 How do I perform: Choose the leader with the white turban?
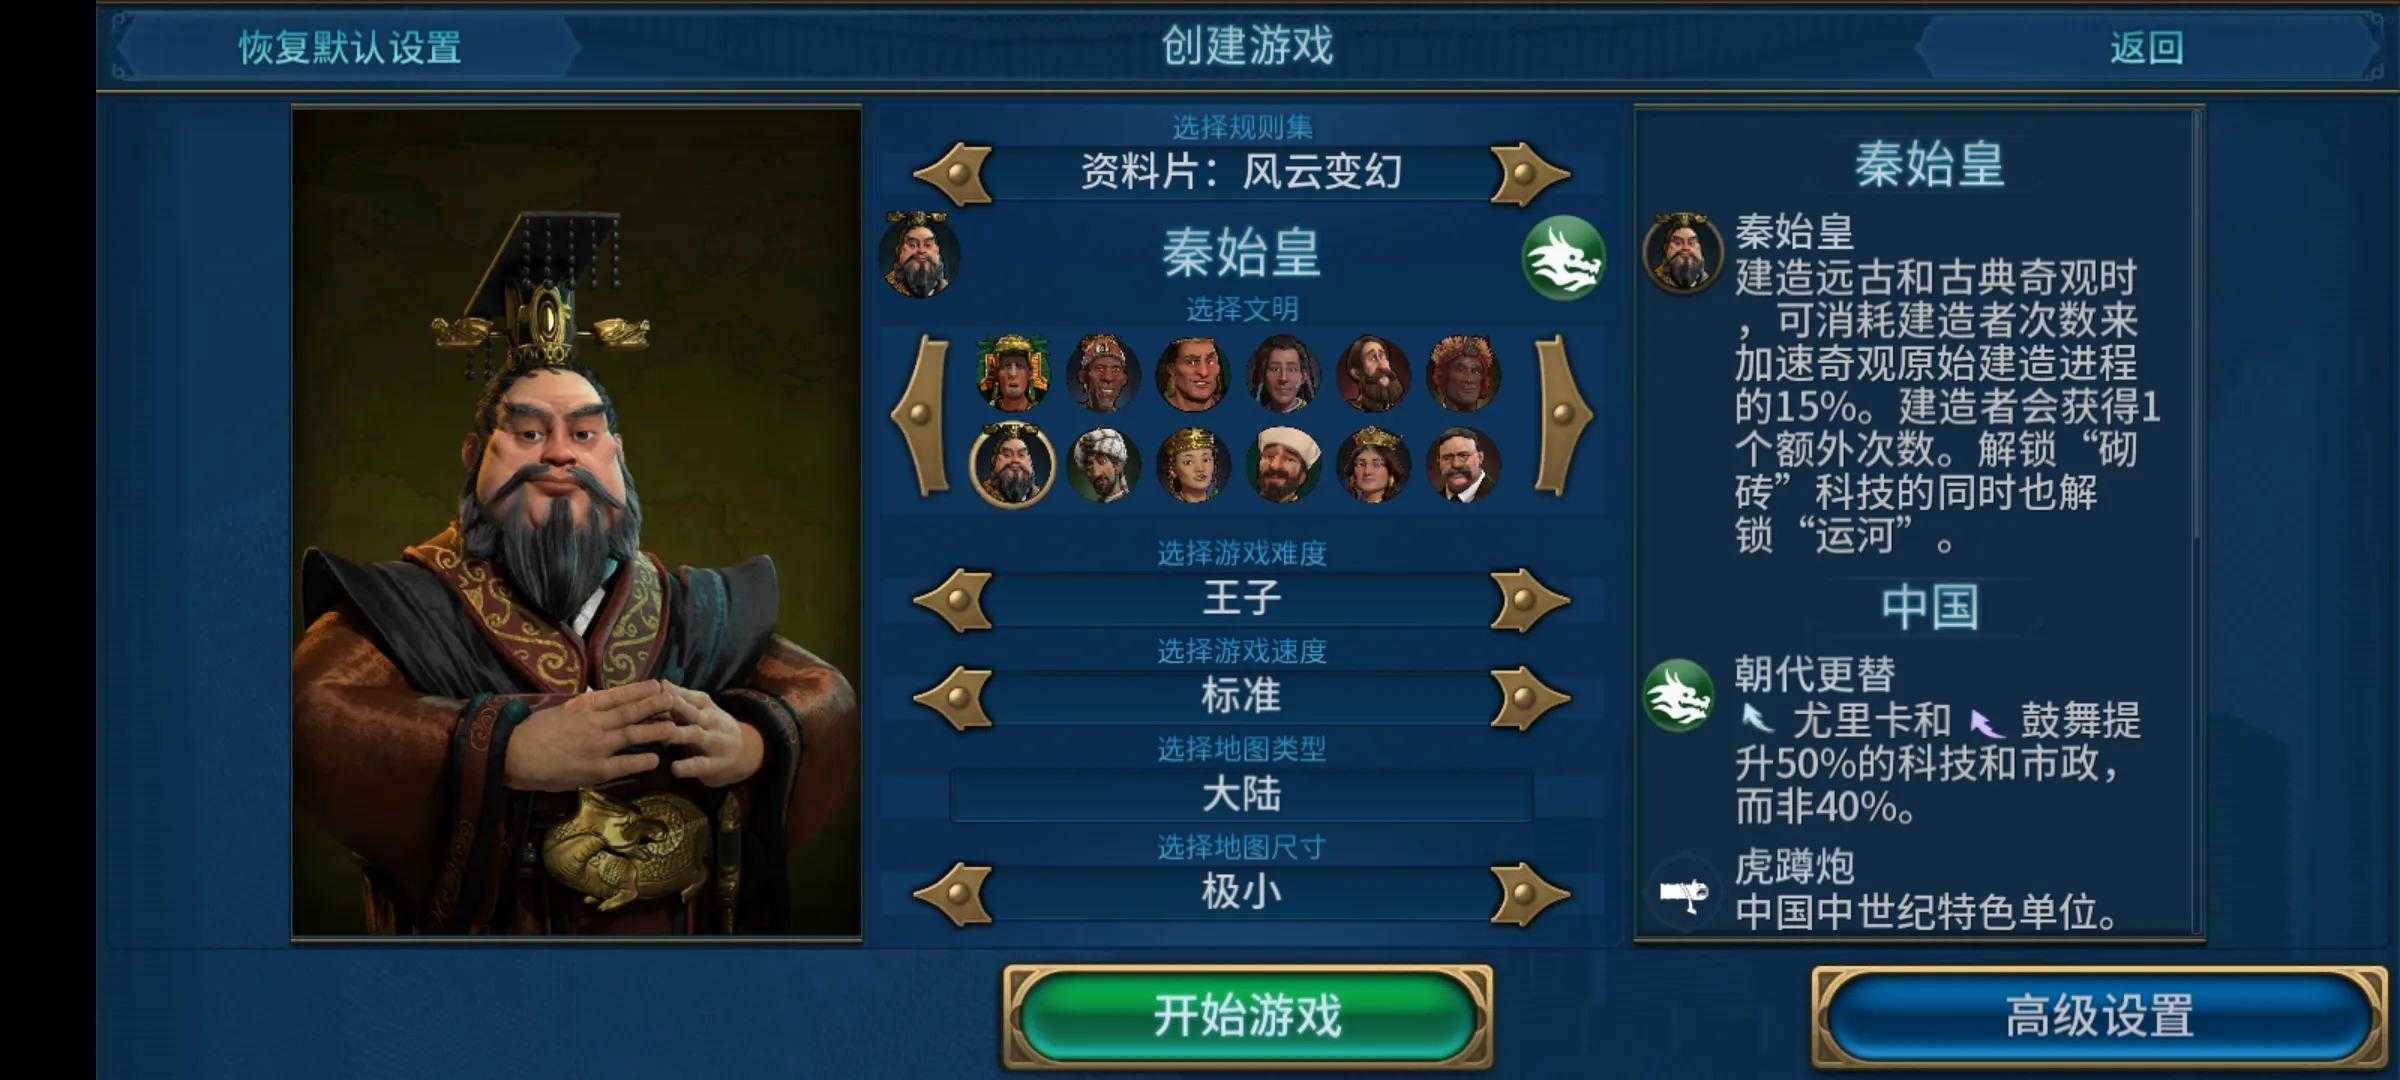(1283, 465)
